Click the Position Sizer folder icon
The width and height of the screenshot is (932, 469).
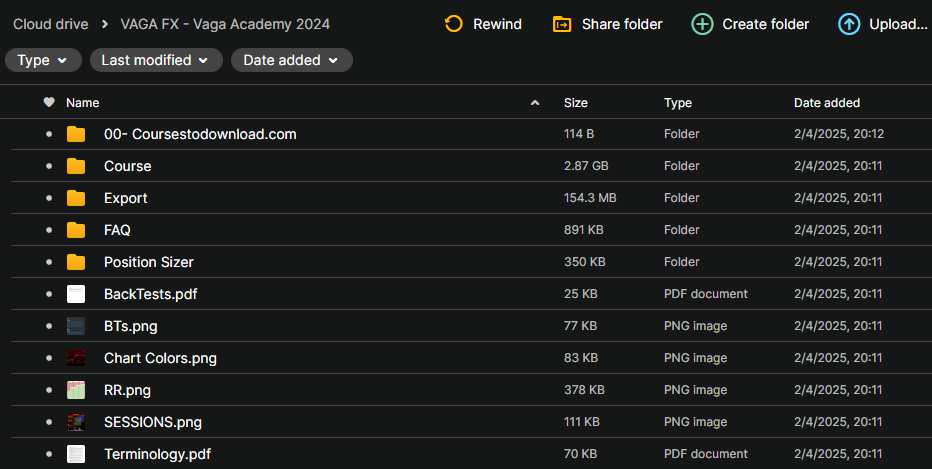(x=75, y=262)
